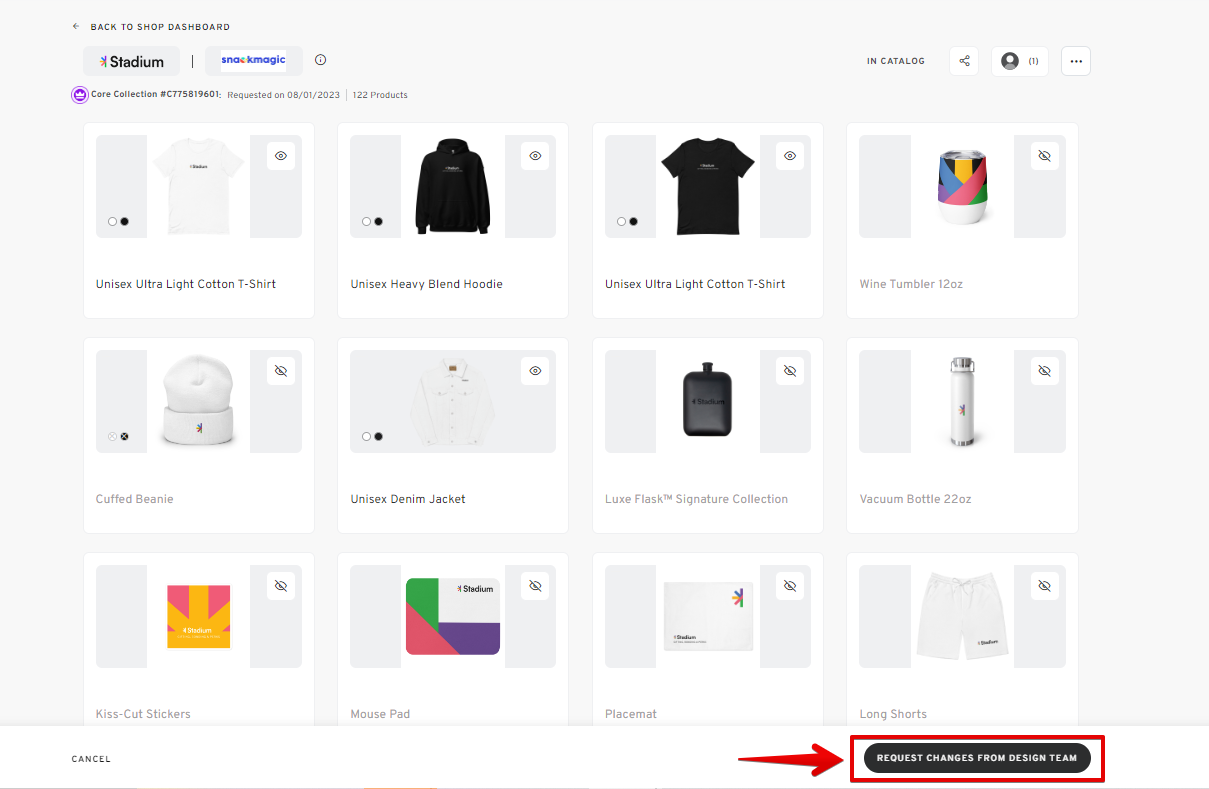Toggle visibility of the Unisex Denim Jacket
1209x789 pixels.
[x=535, y=371]
